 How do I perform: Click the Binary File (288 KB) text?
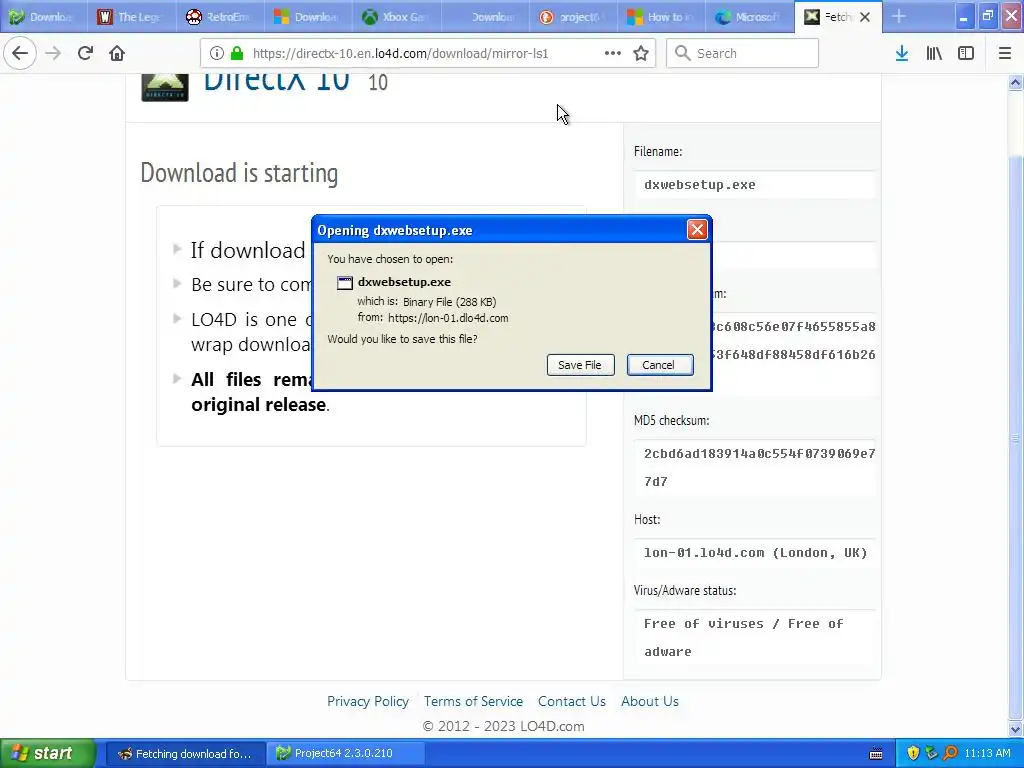pos(449,302)
